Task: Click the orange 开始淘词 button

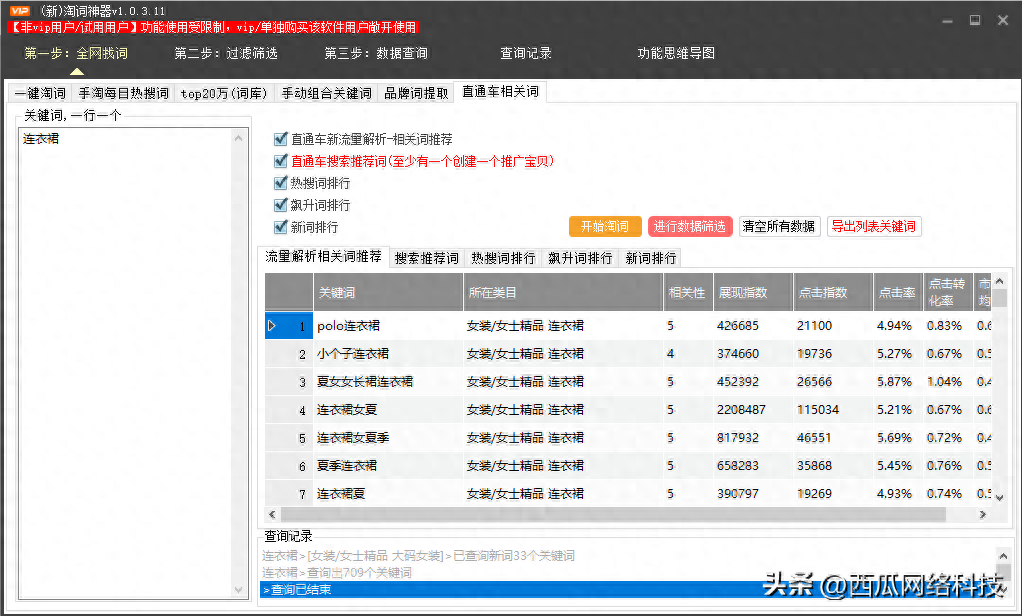Action: (x=604, y=227)
